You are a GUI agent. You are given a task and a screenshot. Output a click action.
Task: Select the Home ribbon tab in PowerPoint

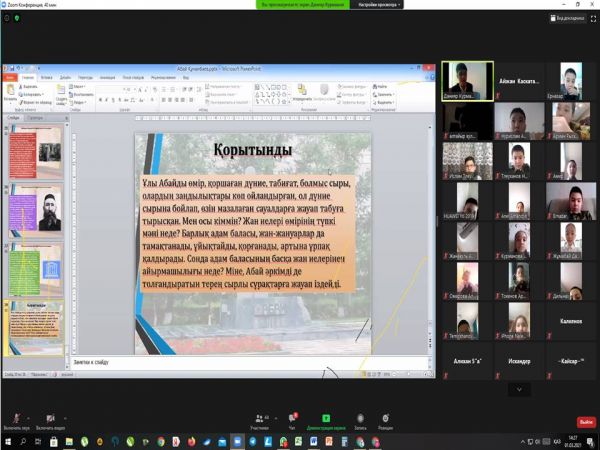coord(28,77)
